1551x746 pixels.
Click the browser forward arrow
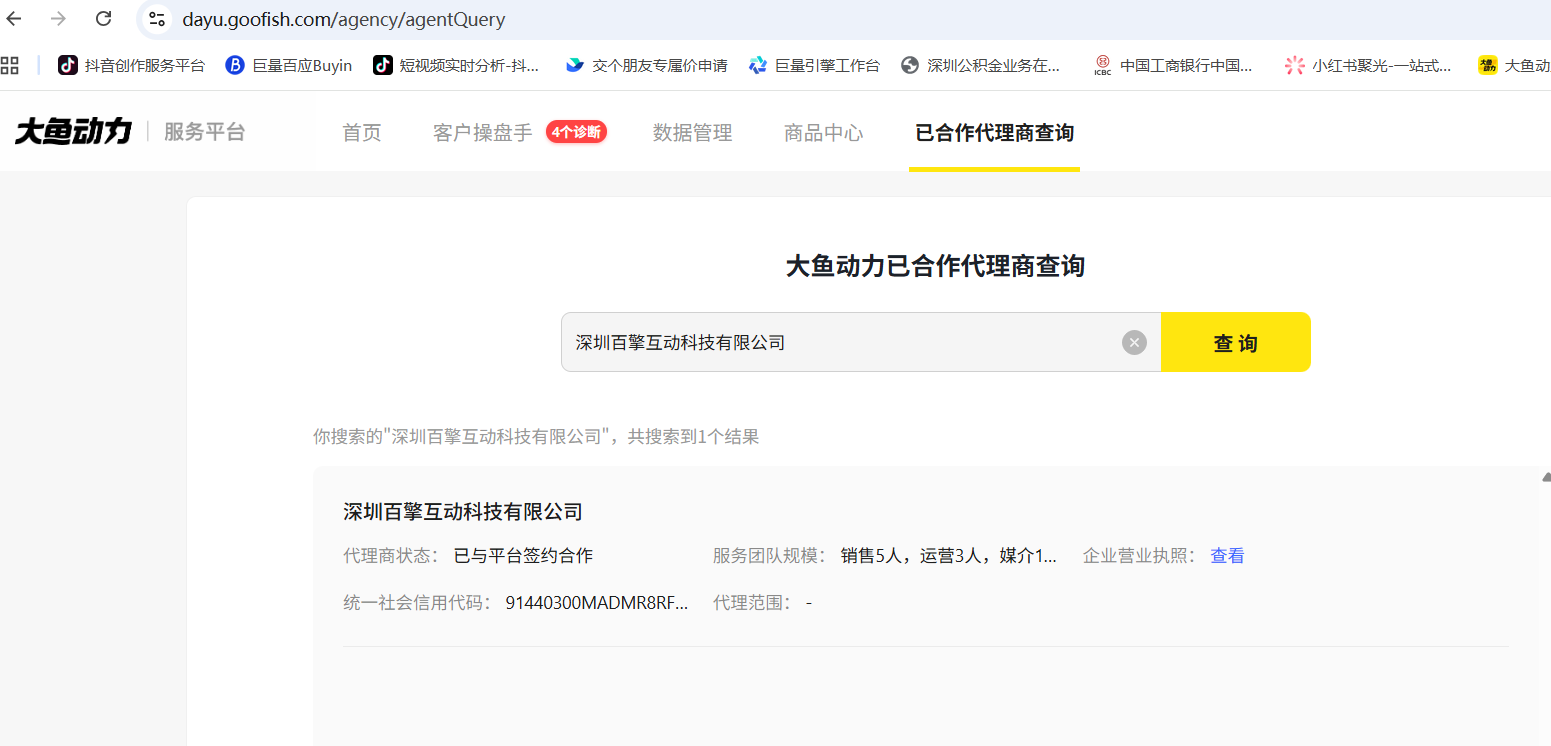(x=58, y=18)
